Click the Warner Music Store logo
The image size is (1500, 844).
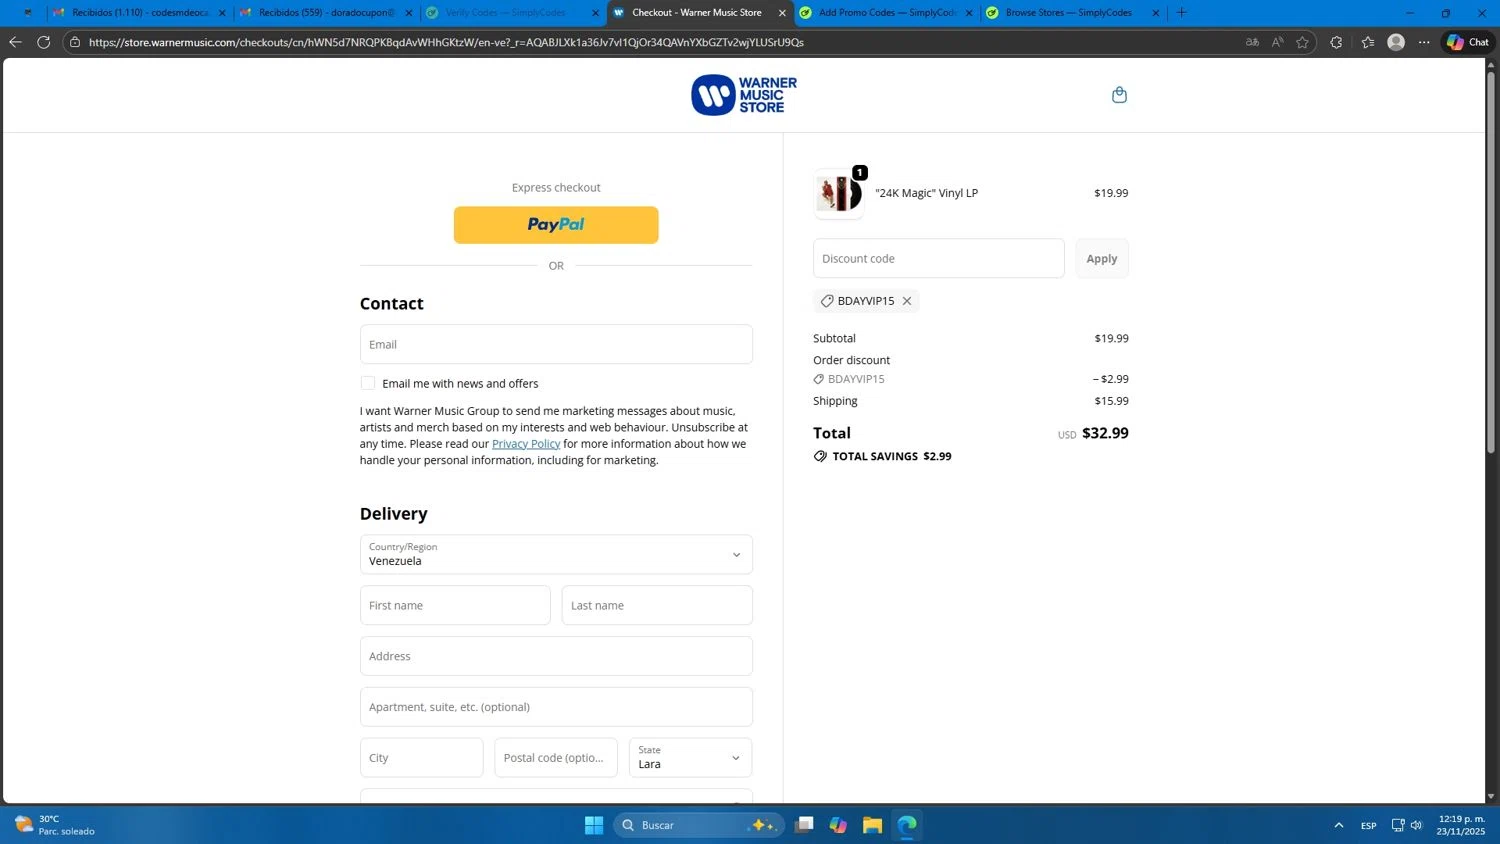(x=744, y=95)
